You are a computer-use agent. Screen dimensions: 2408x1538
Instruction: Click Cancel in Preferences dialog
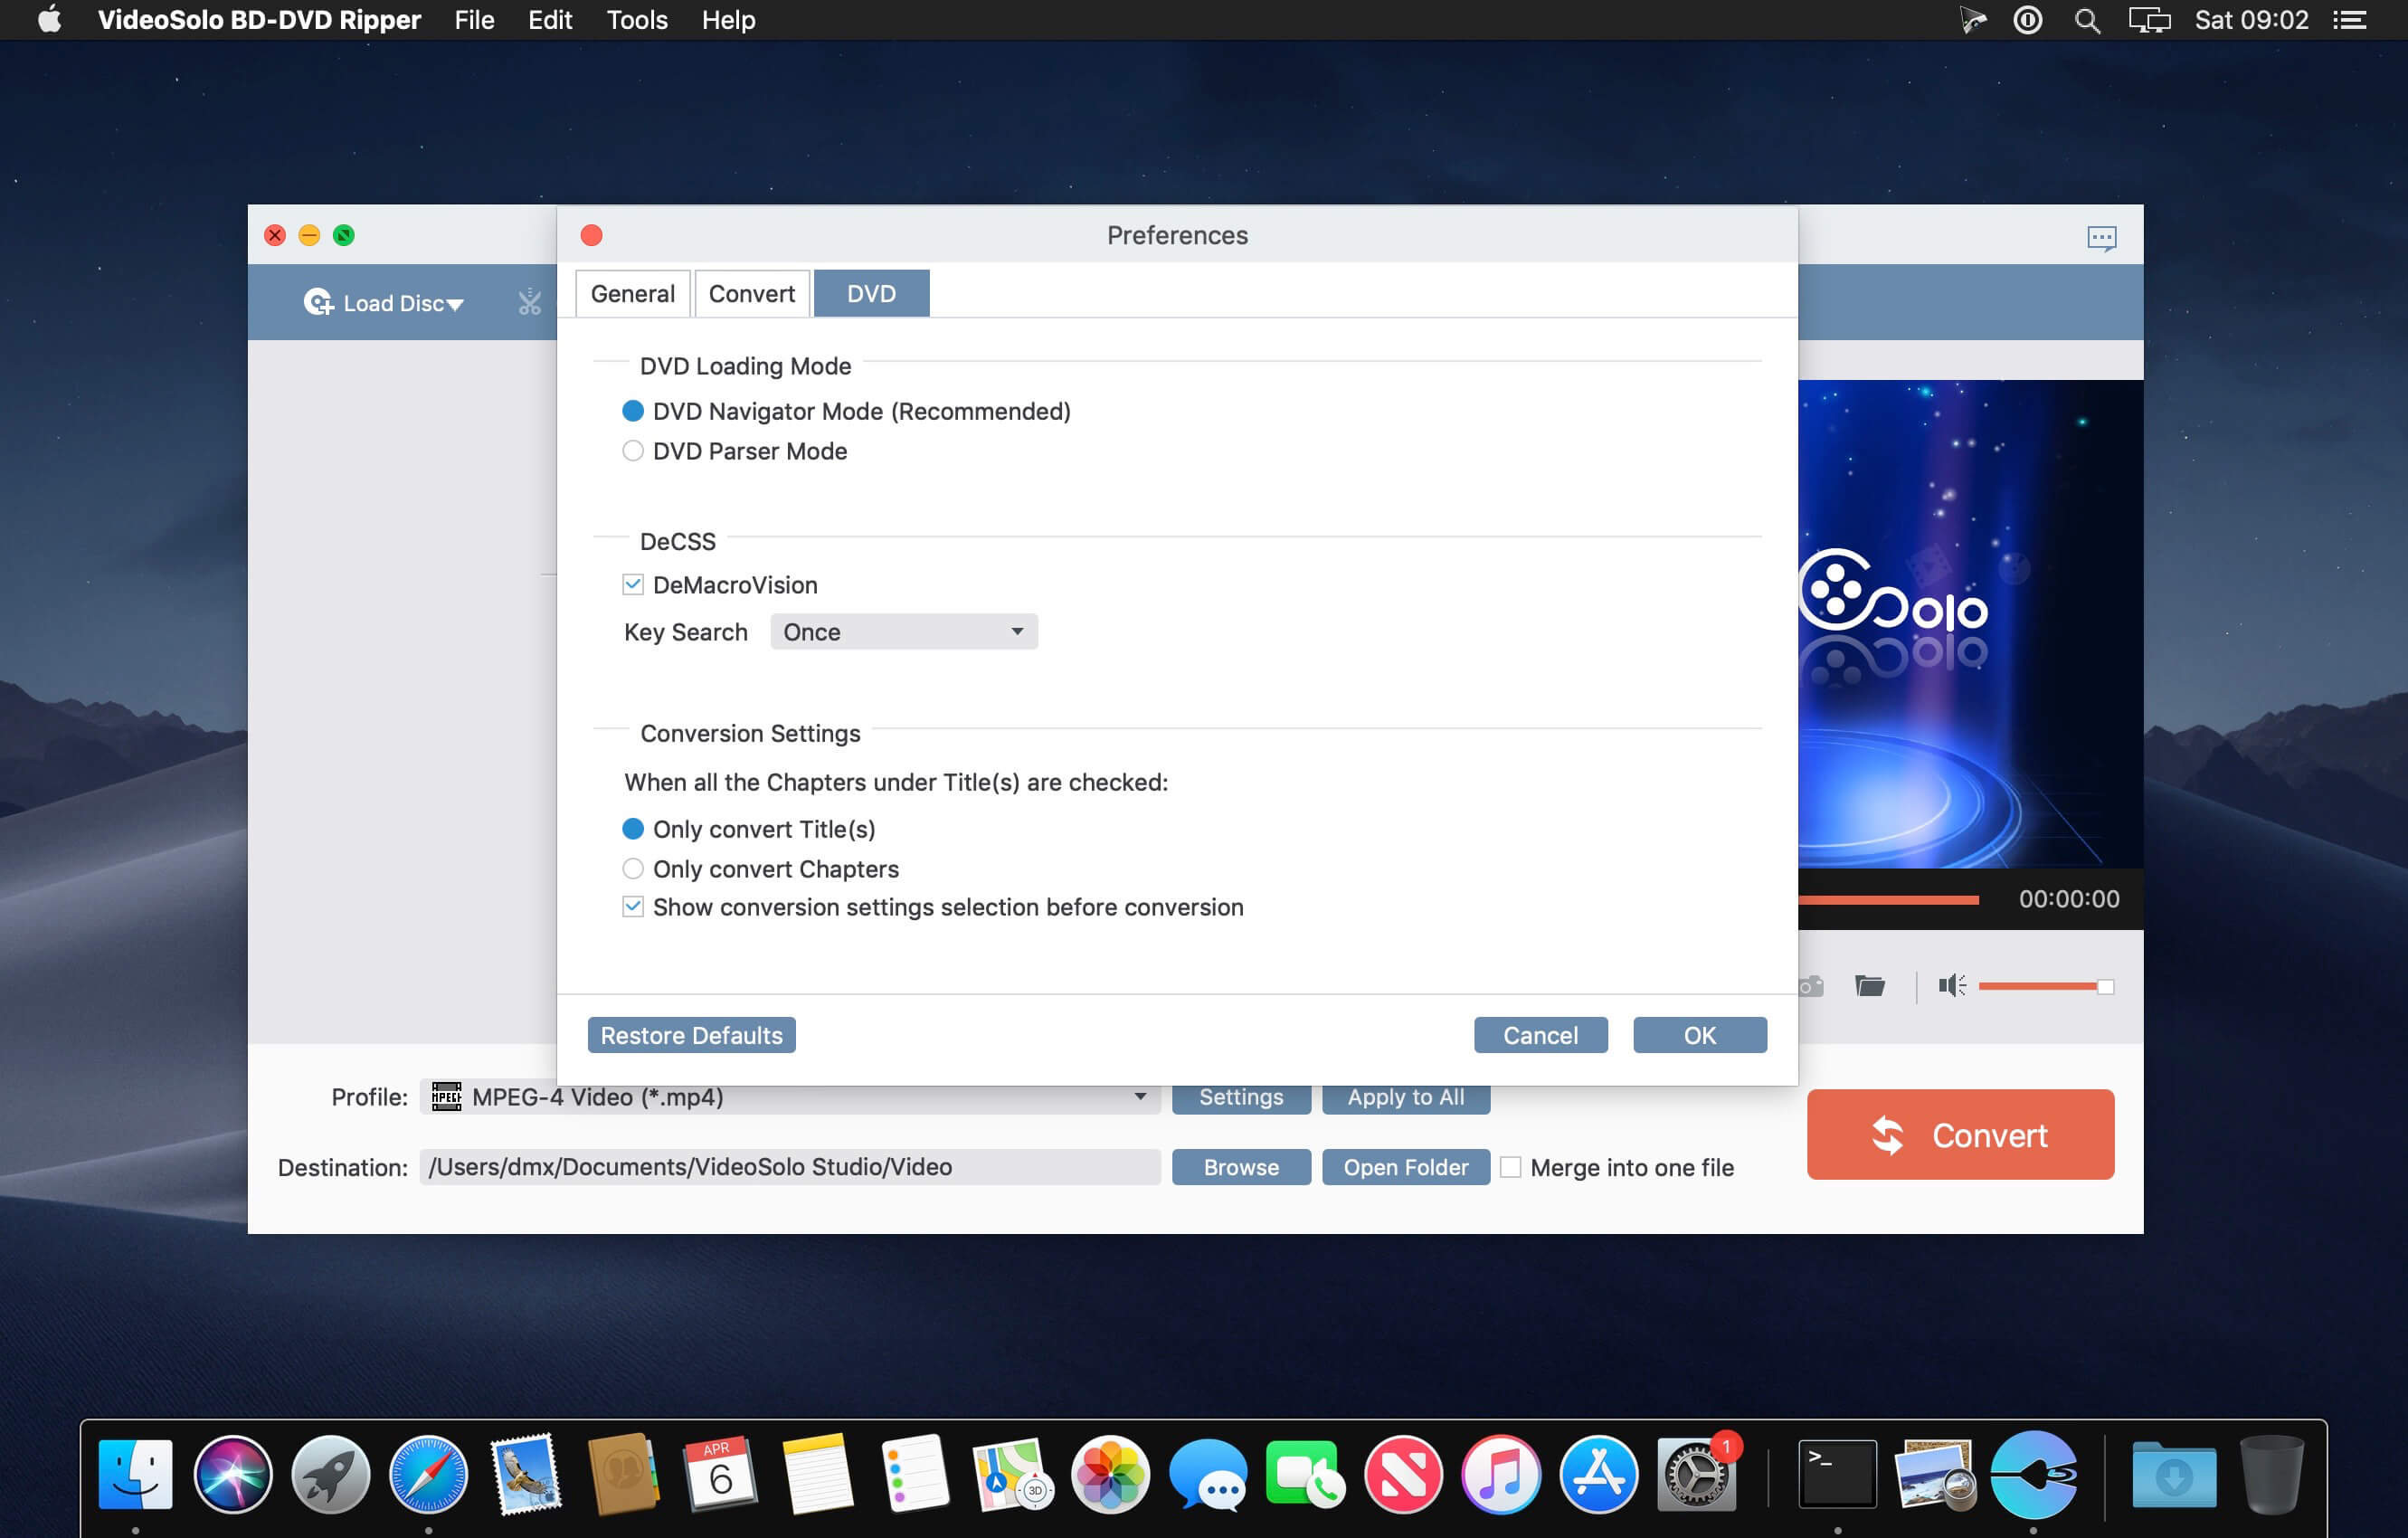tap(1540, 1035)
